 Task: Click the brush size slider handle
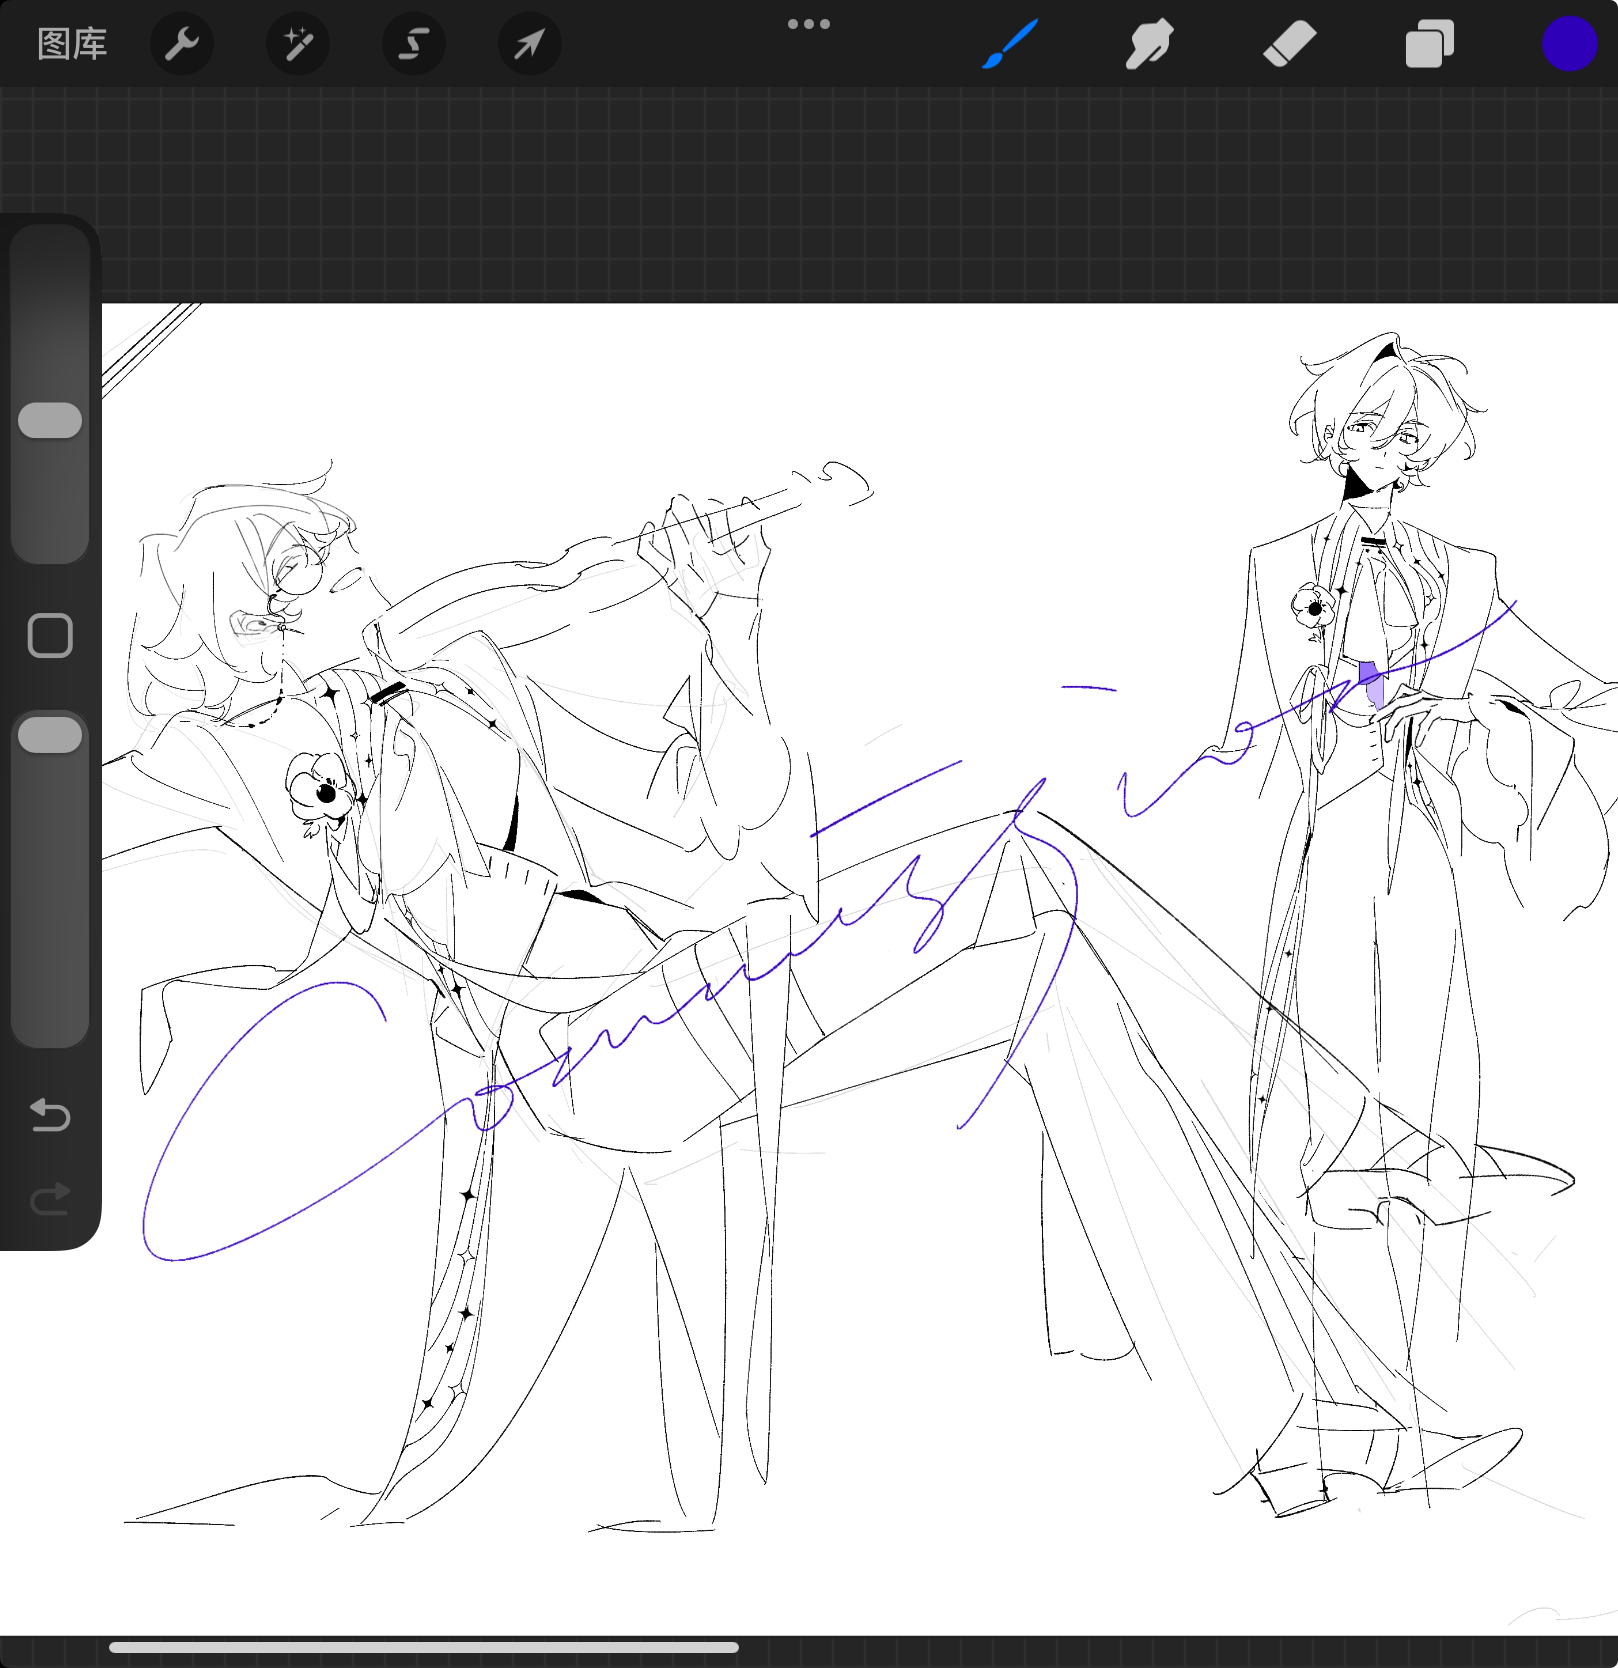[50, 420]
